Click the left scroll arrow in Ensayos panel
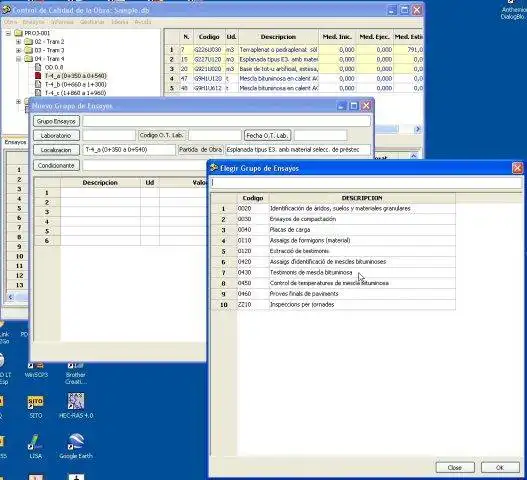 tap(10, 296)
